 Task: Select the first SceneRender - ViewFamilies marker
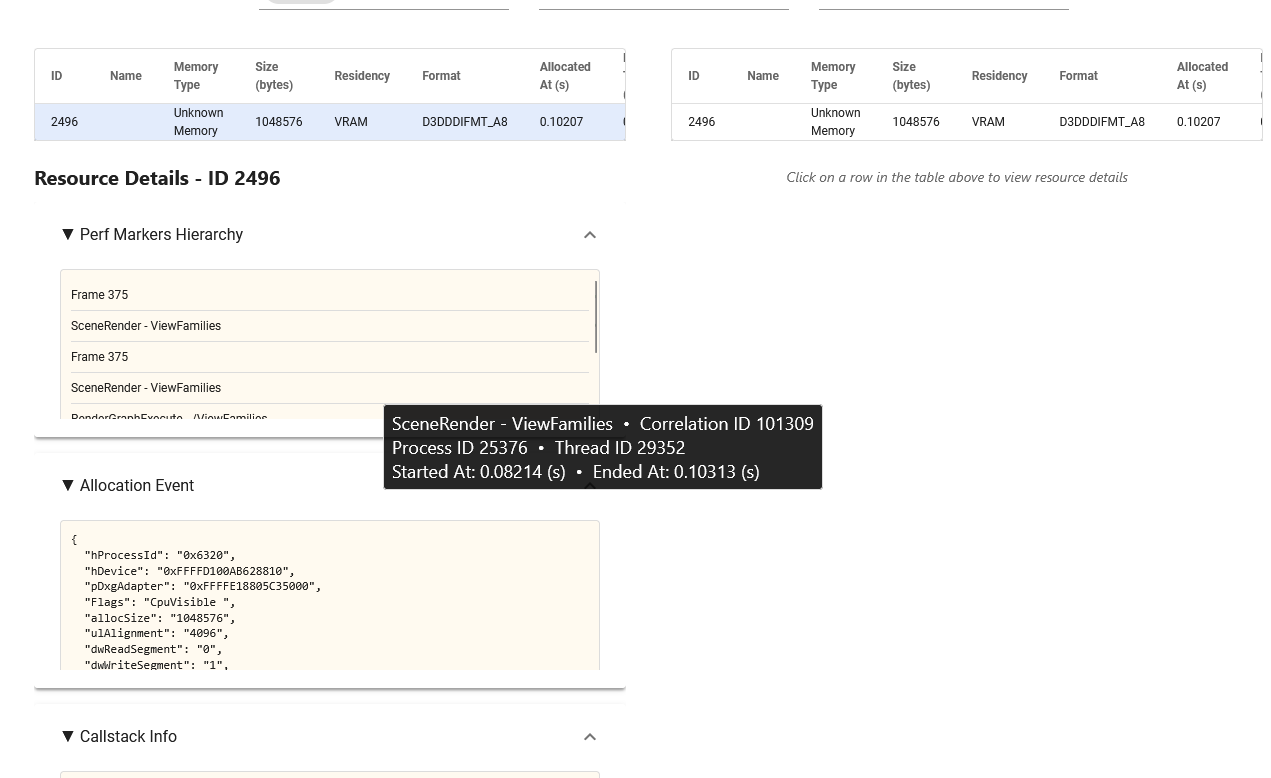146,326
